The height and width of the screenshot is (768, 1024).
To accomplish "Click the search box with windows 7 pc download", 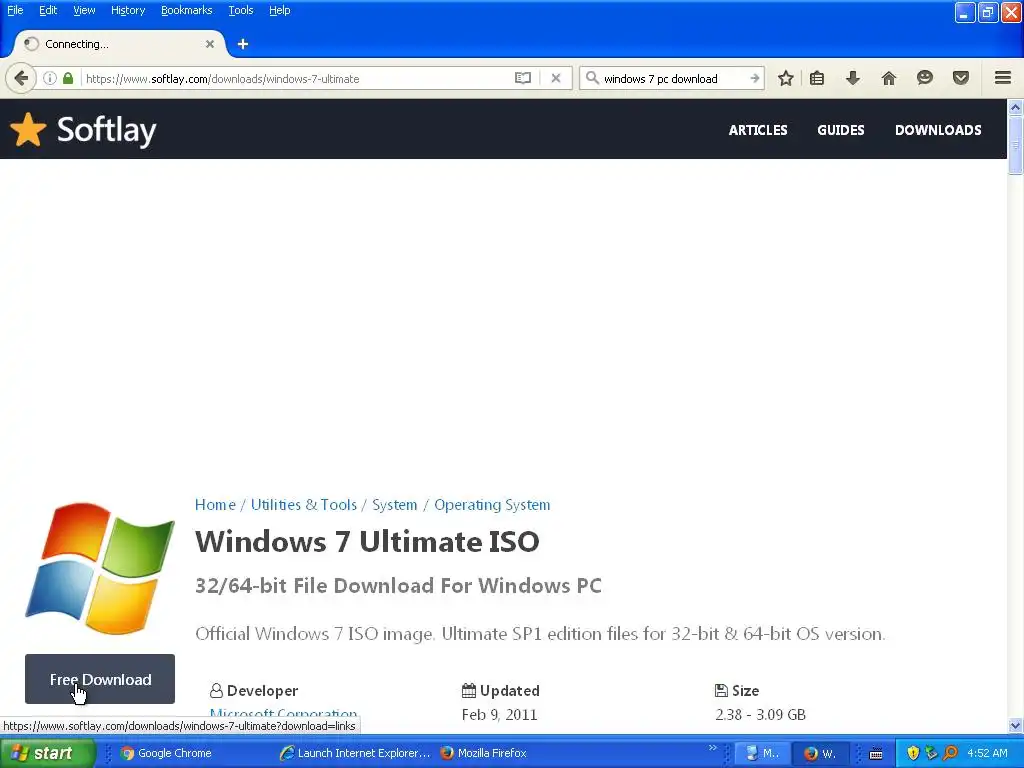I will [673, 78].
